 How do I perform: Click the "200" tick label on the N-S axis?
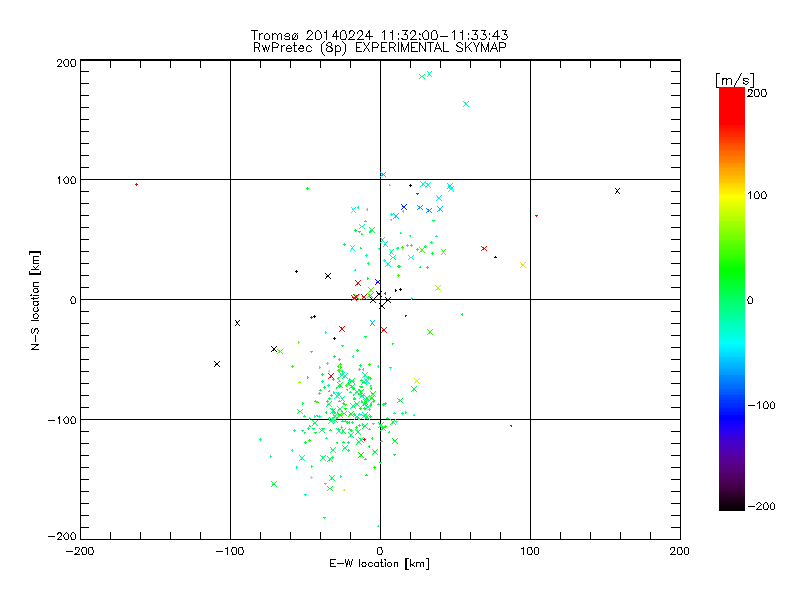click(66, 63)
